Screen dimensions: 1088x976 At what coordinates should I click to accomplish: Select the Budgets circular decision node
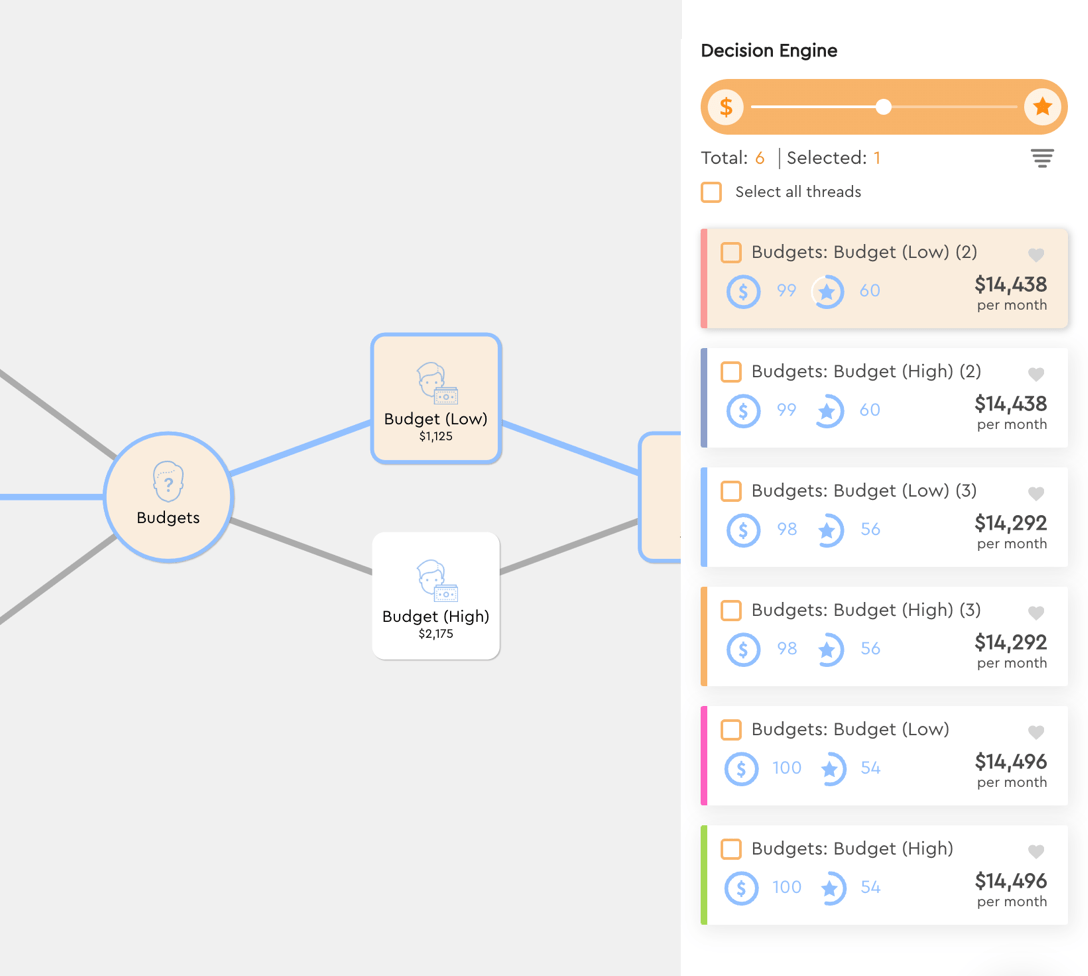[x=168, y=497]
